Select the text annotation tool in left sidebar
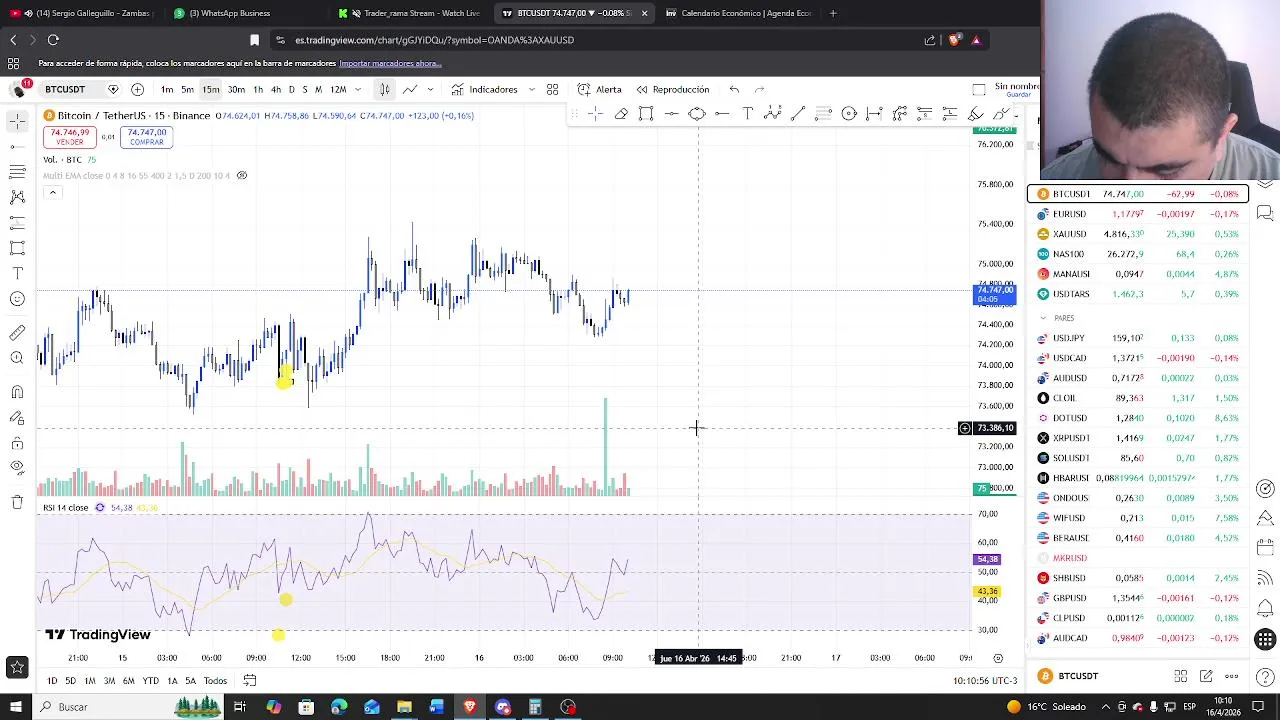1280x720 pixels. pos(17,273)
